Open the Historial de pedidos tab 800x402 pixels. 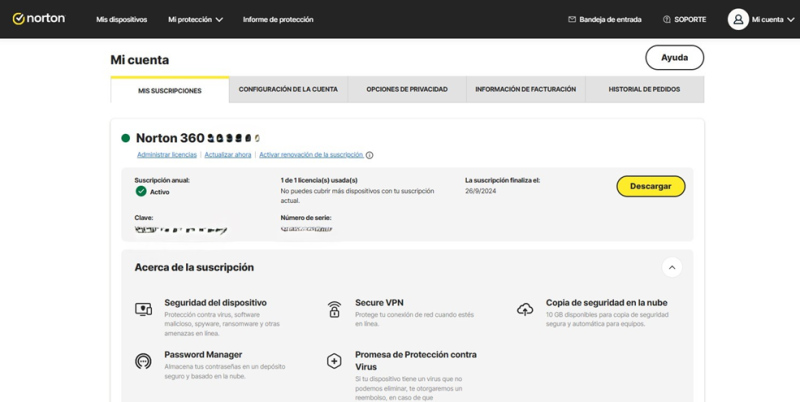pos(645,89)
